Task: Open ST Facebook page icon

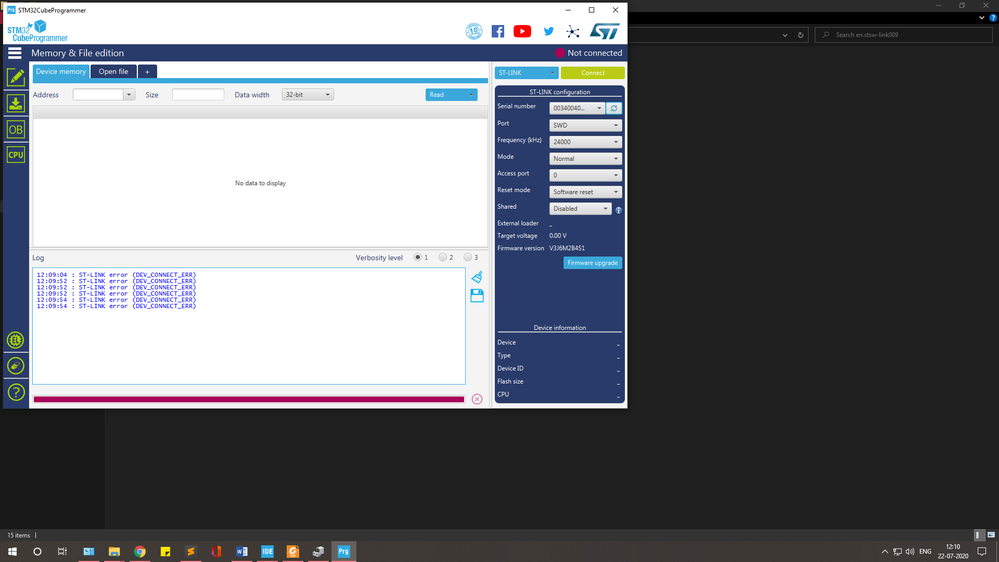Action: click(498, 31)
